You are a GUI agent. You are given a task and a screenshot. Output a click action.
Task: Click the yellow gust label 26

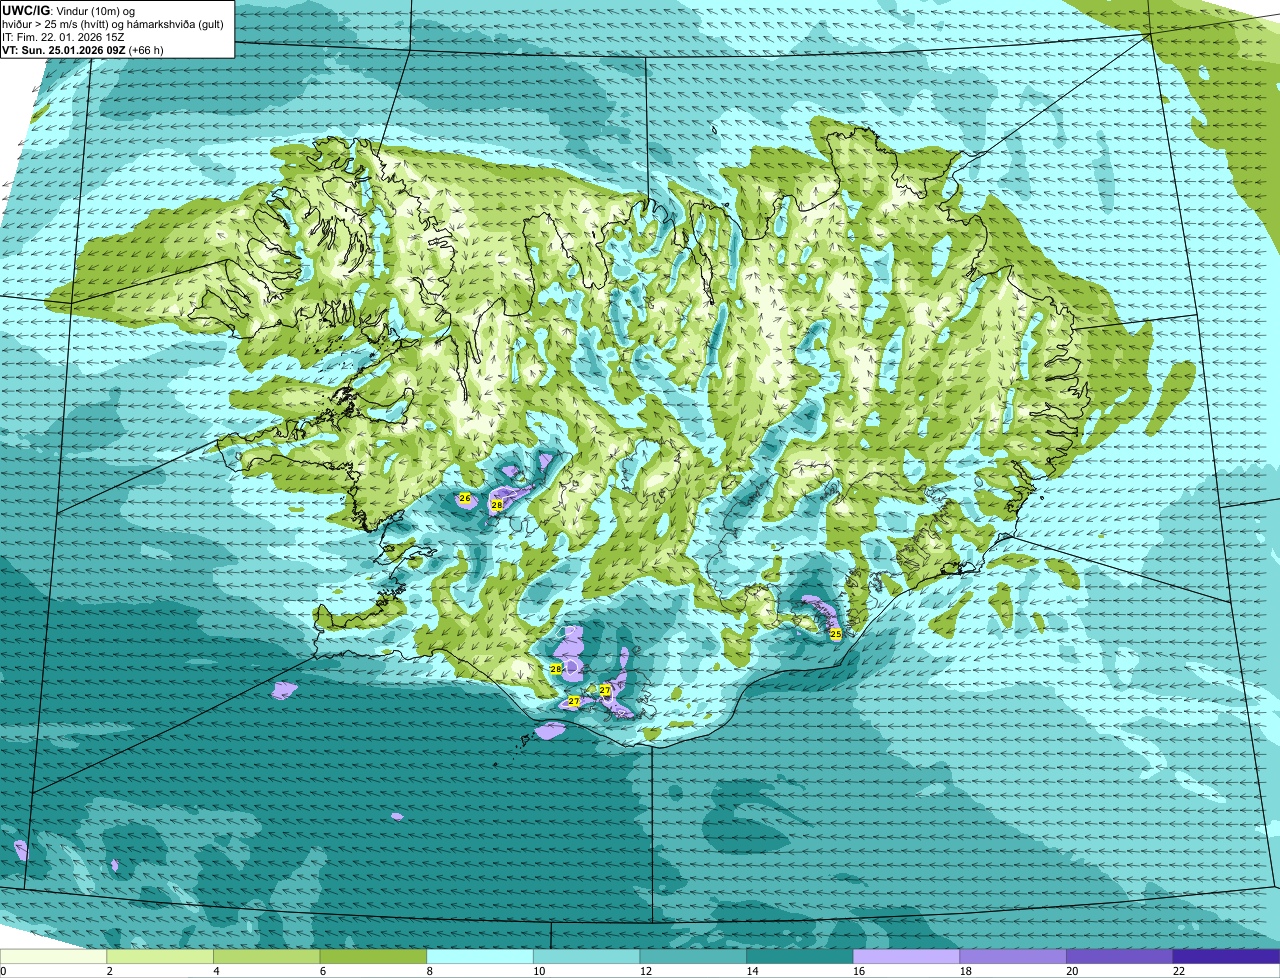pyautogui.click(x=464, y=498)
